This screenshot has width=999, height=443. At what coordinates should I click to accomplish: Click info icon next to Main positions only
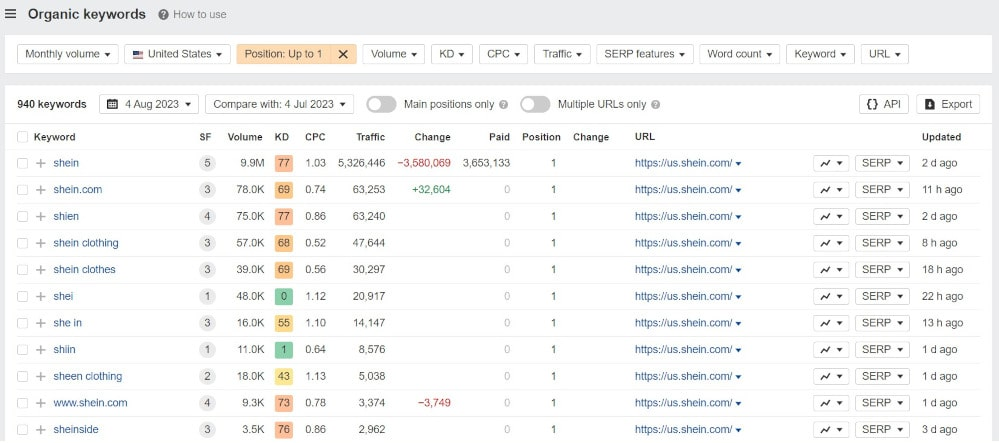[503, 105]
